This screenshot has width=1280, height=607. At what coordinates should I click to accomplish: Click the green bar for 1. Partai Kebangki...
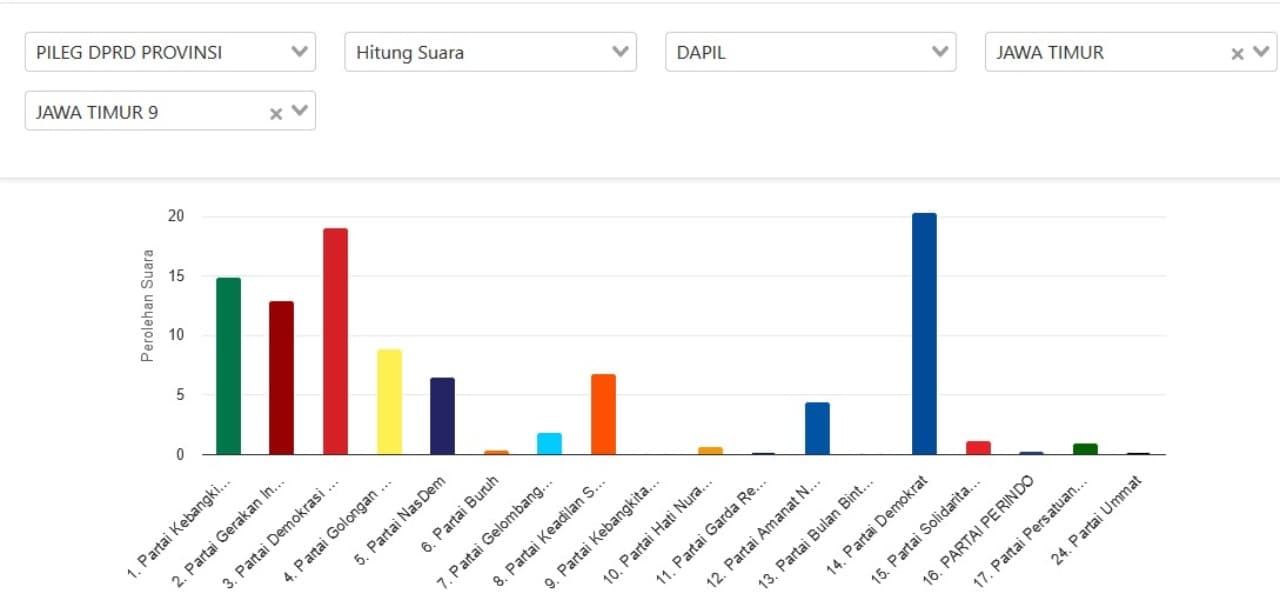click(228, 366)
